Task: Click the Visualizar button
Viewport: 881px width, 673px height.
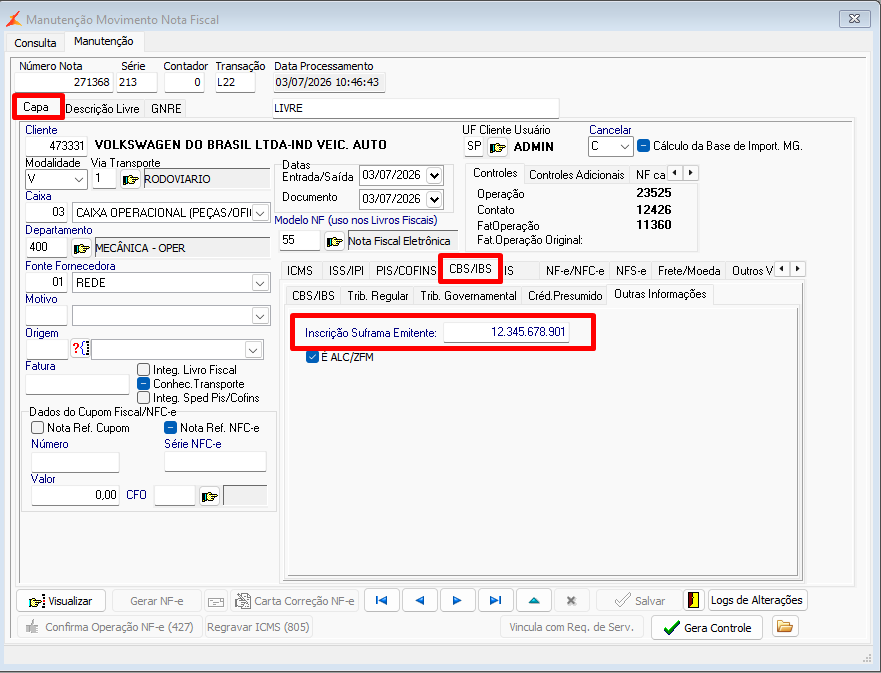Action: click(61, 601)
